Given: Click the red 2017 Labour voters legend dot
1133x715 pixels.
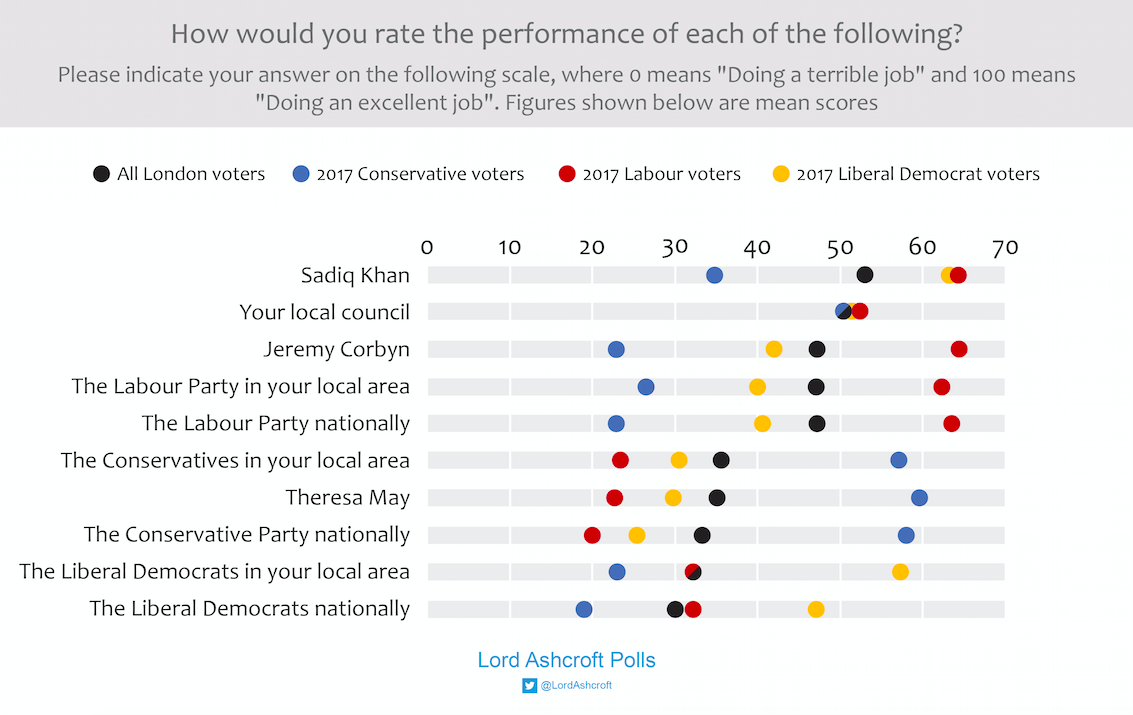Looking at the screenshot, I should (x=567, y=174).
